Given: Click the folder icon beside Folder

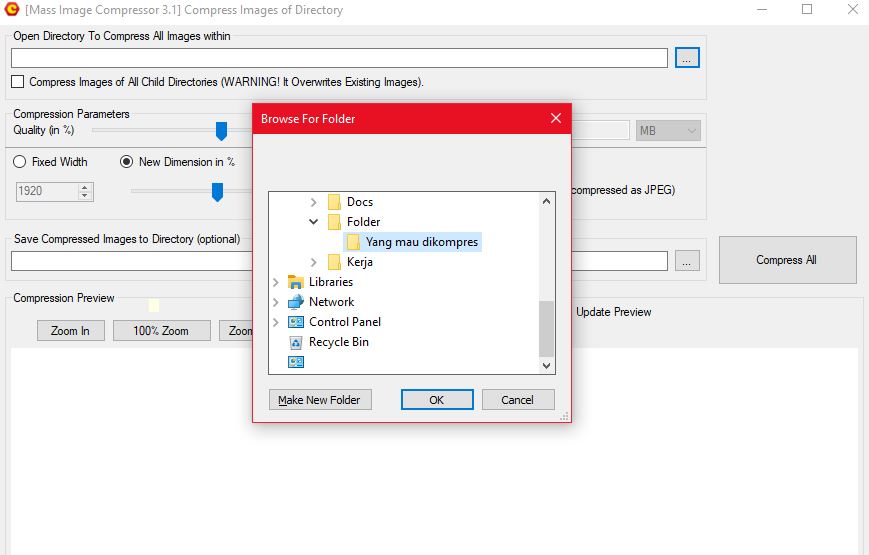Looking at the screenshot, I should 334,222.
